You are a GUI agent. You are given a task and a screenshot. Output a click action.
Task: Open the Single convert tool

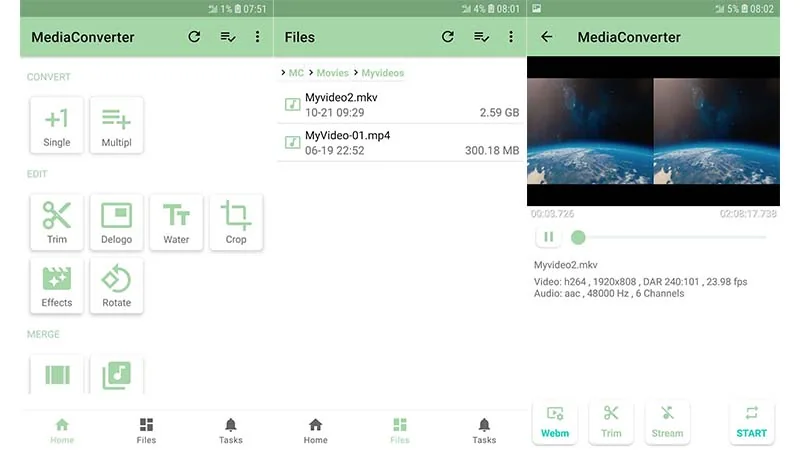(57, 125)
